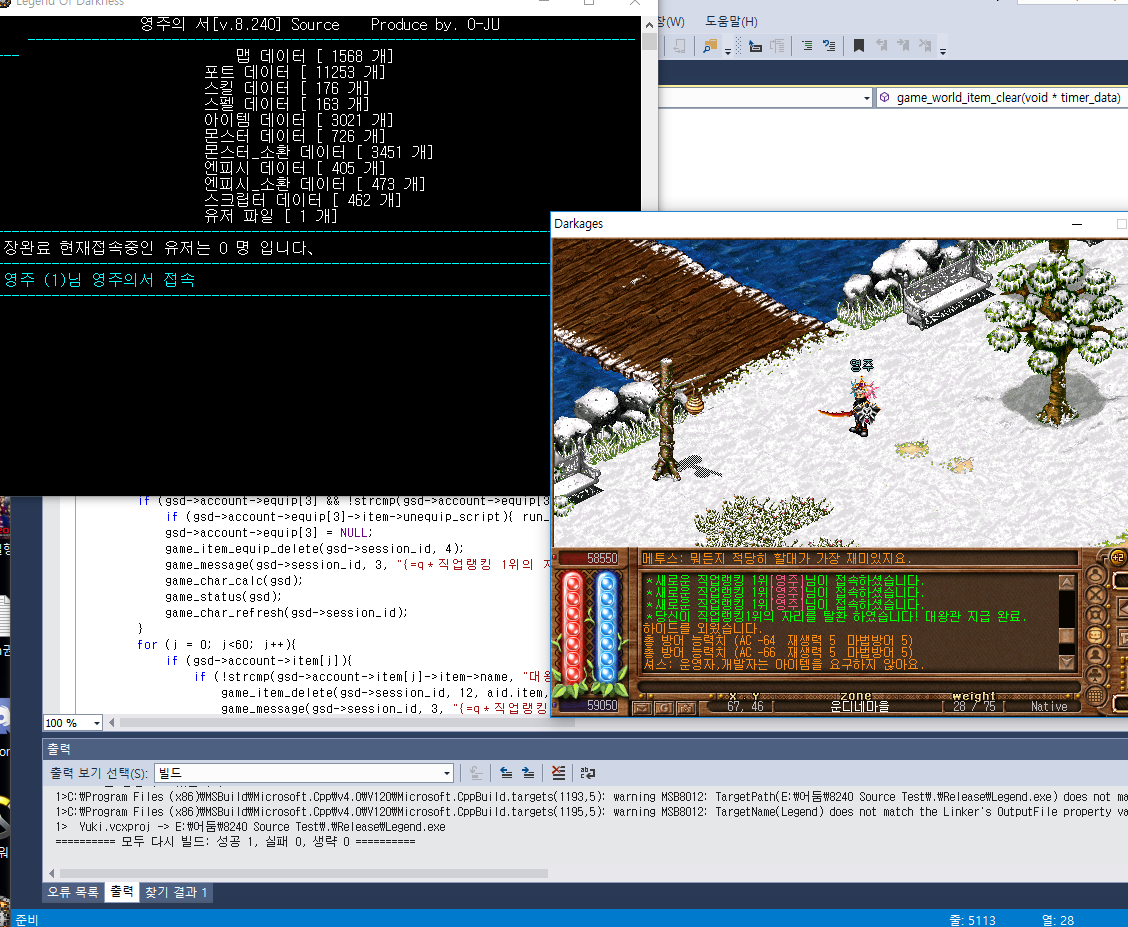Click crossed swords round button in Darkages
The height and width of the screenshot is (927, 1128).
click(1095, 595)
